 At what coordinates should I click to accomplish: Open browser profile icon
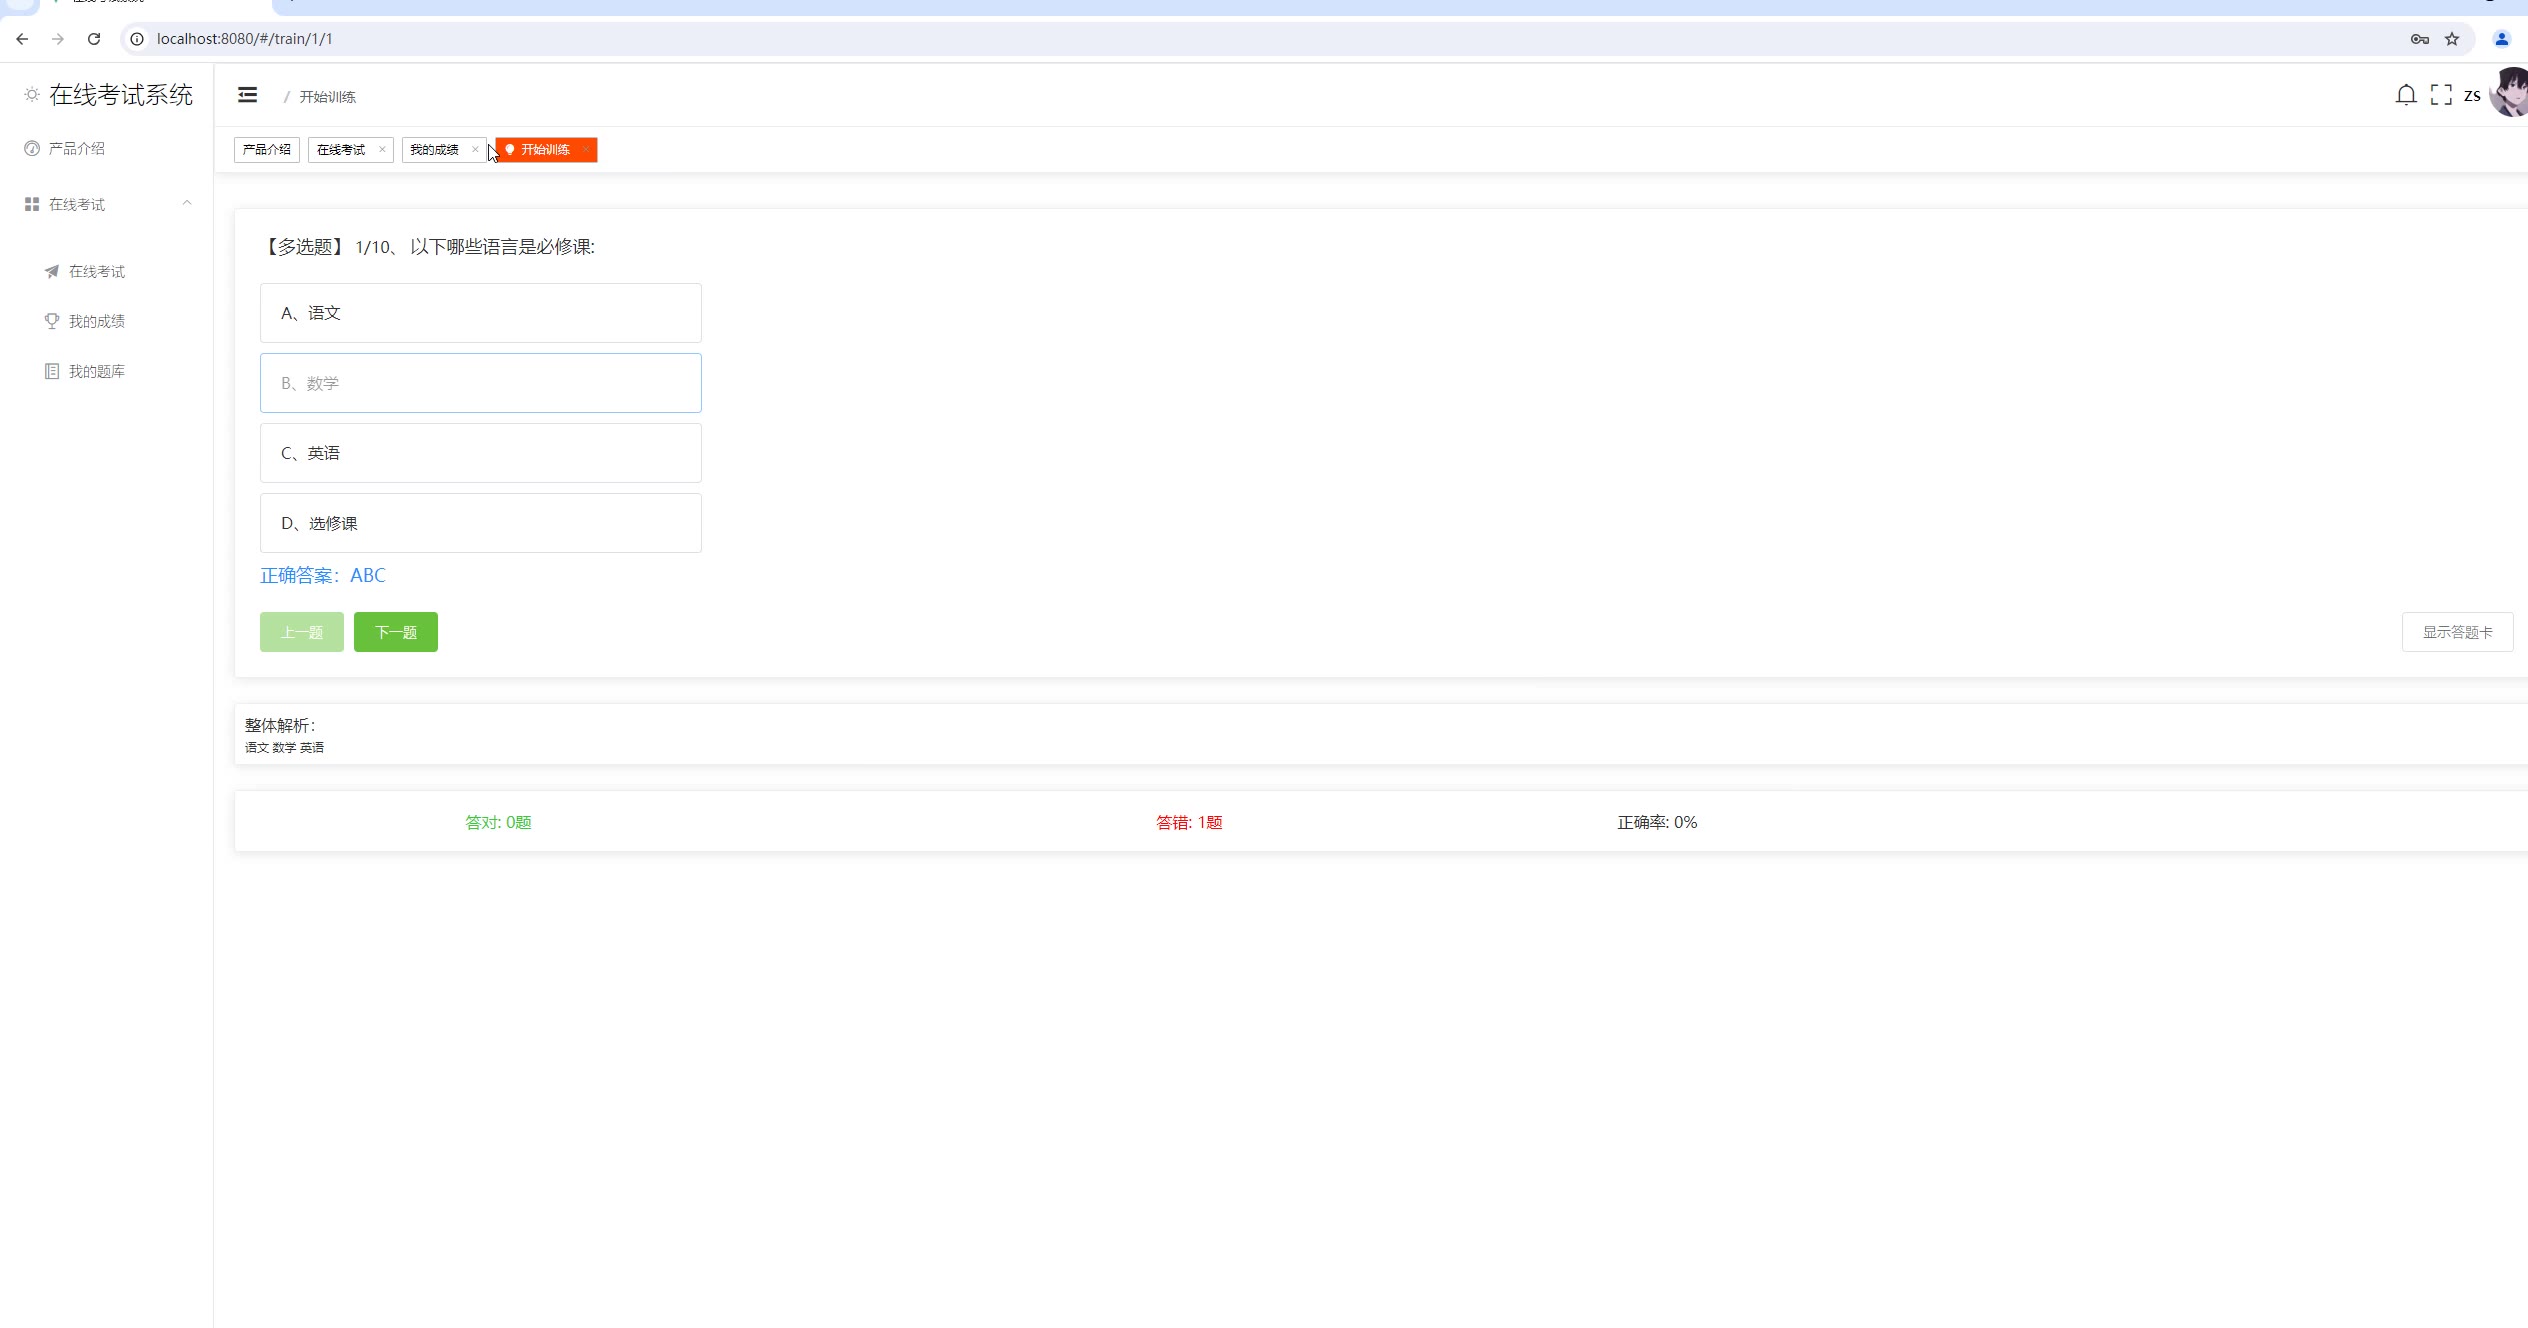[2501, 39]
